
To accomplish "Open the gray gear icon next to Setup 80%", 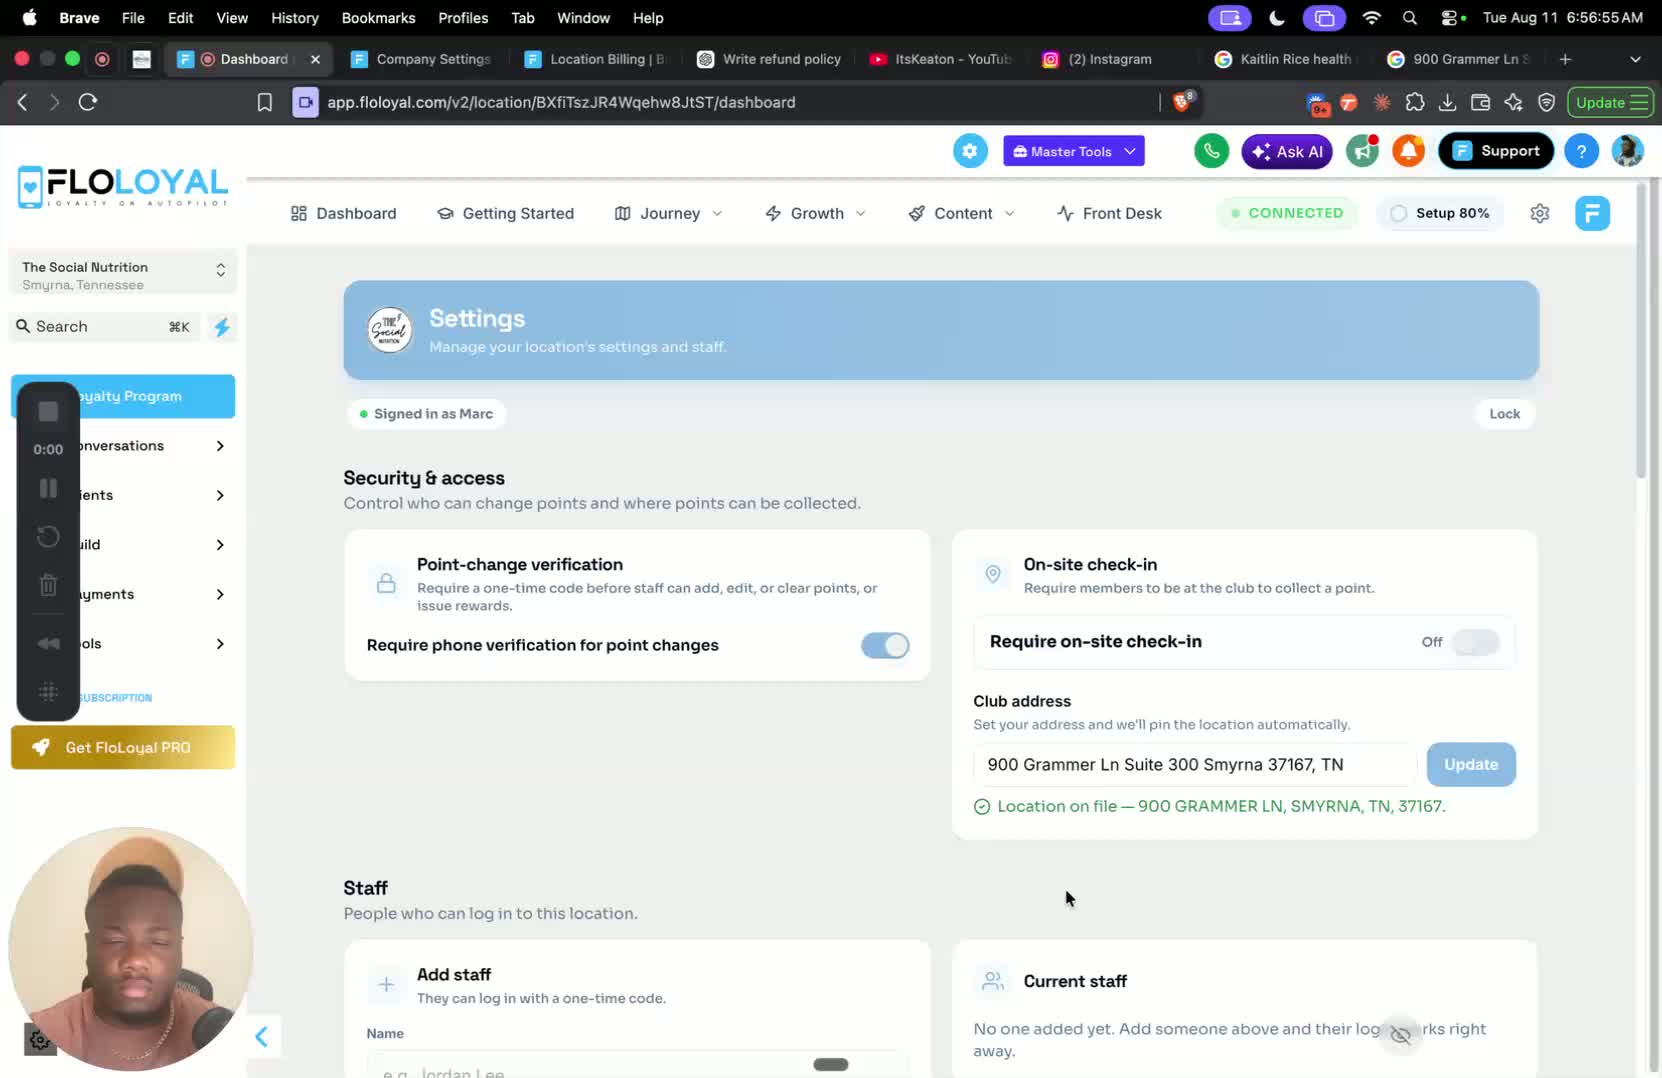I will tap(1539, 213).
